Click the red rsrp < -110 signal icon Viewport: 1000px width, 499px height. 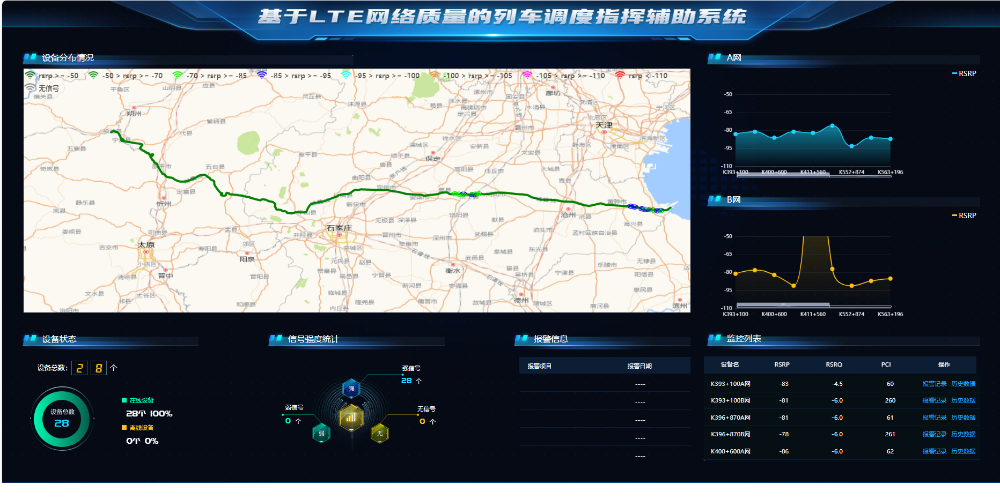tap(620, 75)
